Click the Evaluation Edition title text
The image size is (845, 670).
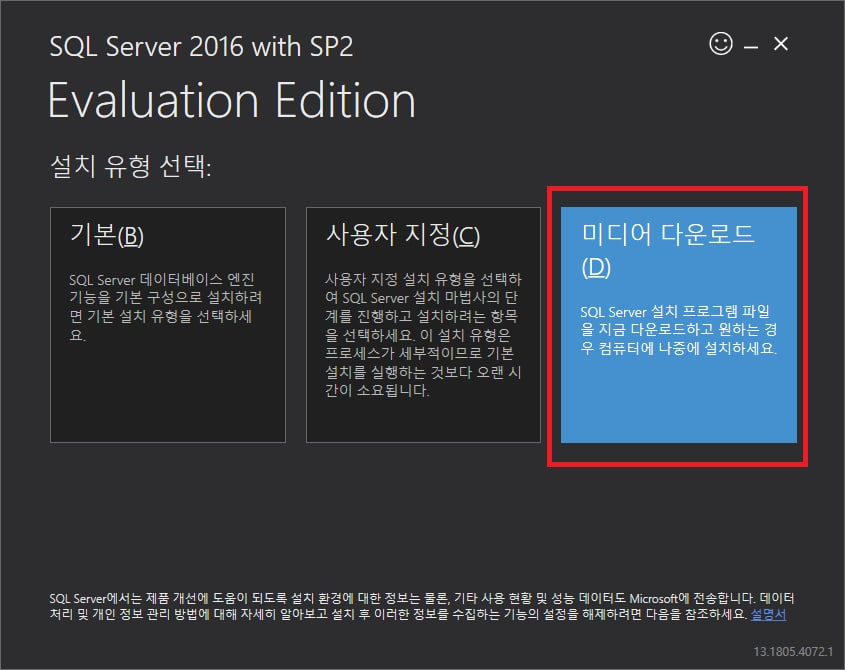click(232, 100)
